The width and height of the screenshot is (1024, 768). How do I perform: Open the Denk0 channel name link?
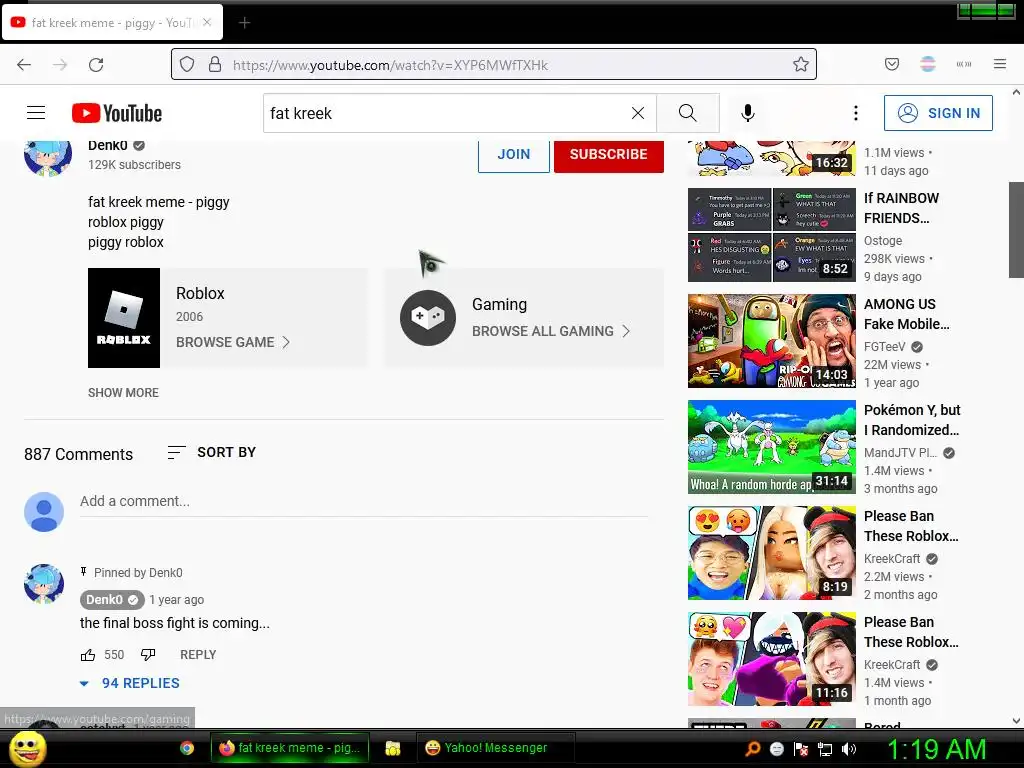pos(108,146)
